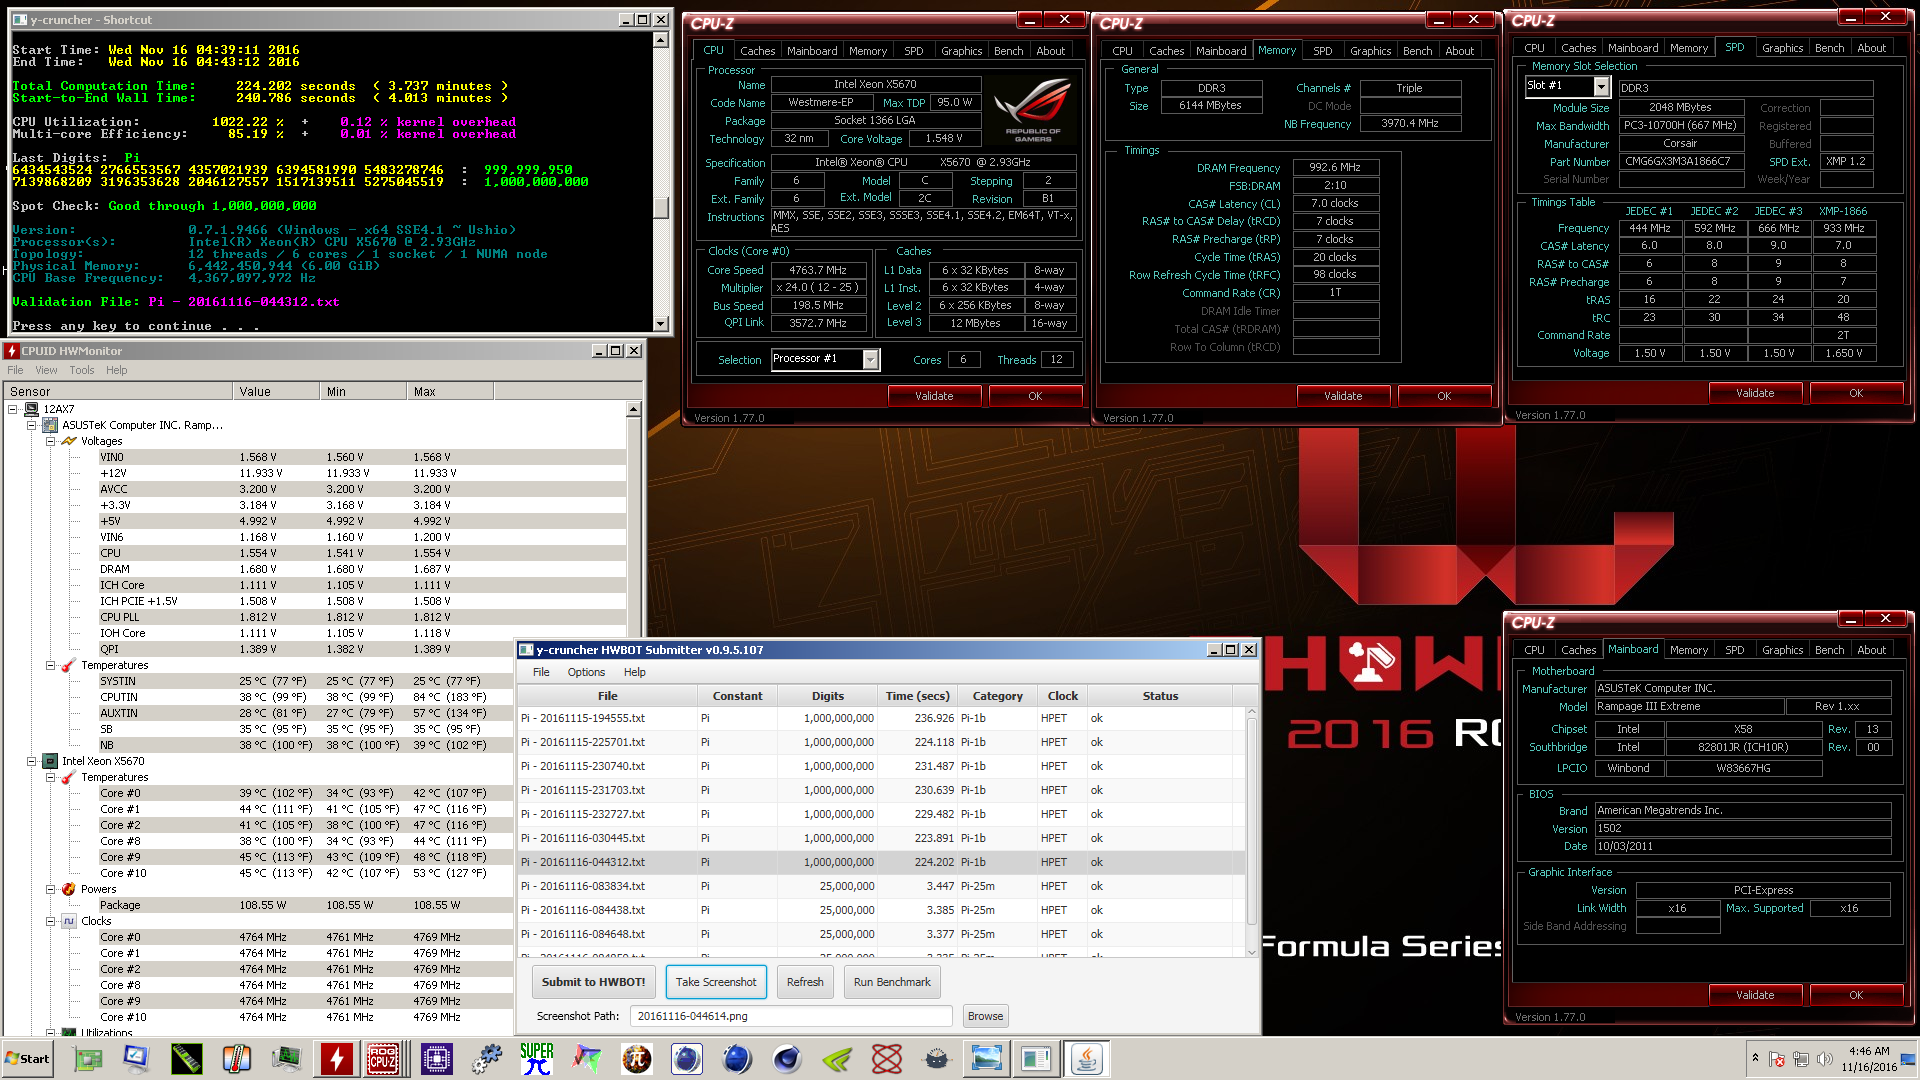
Task: Launch Super Pi from the taskbar
Action: tap(537, 1059)
